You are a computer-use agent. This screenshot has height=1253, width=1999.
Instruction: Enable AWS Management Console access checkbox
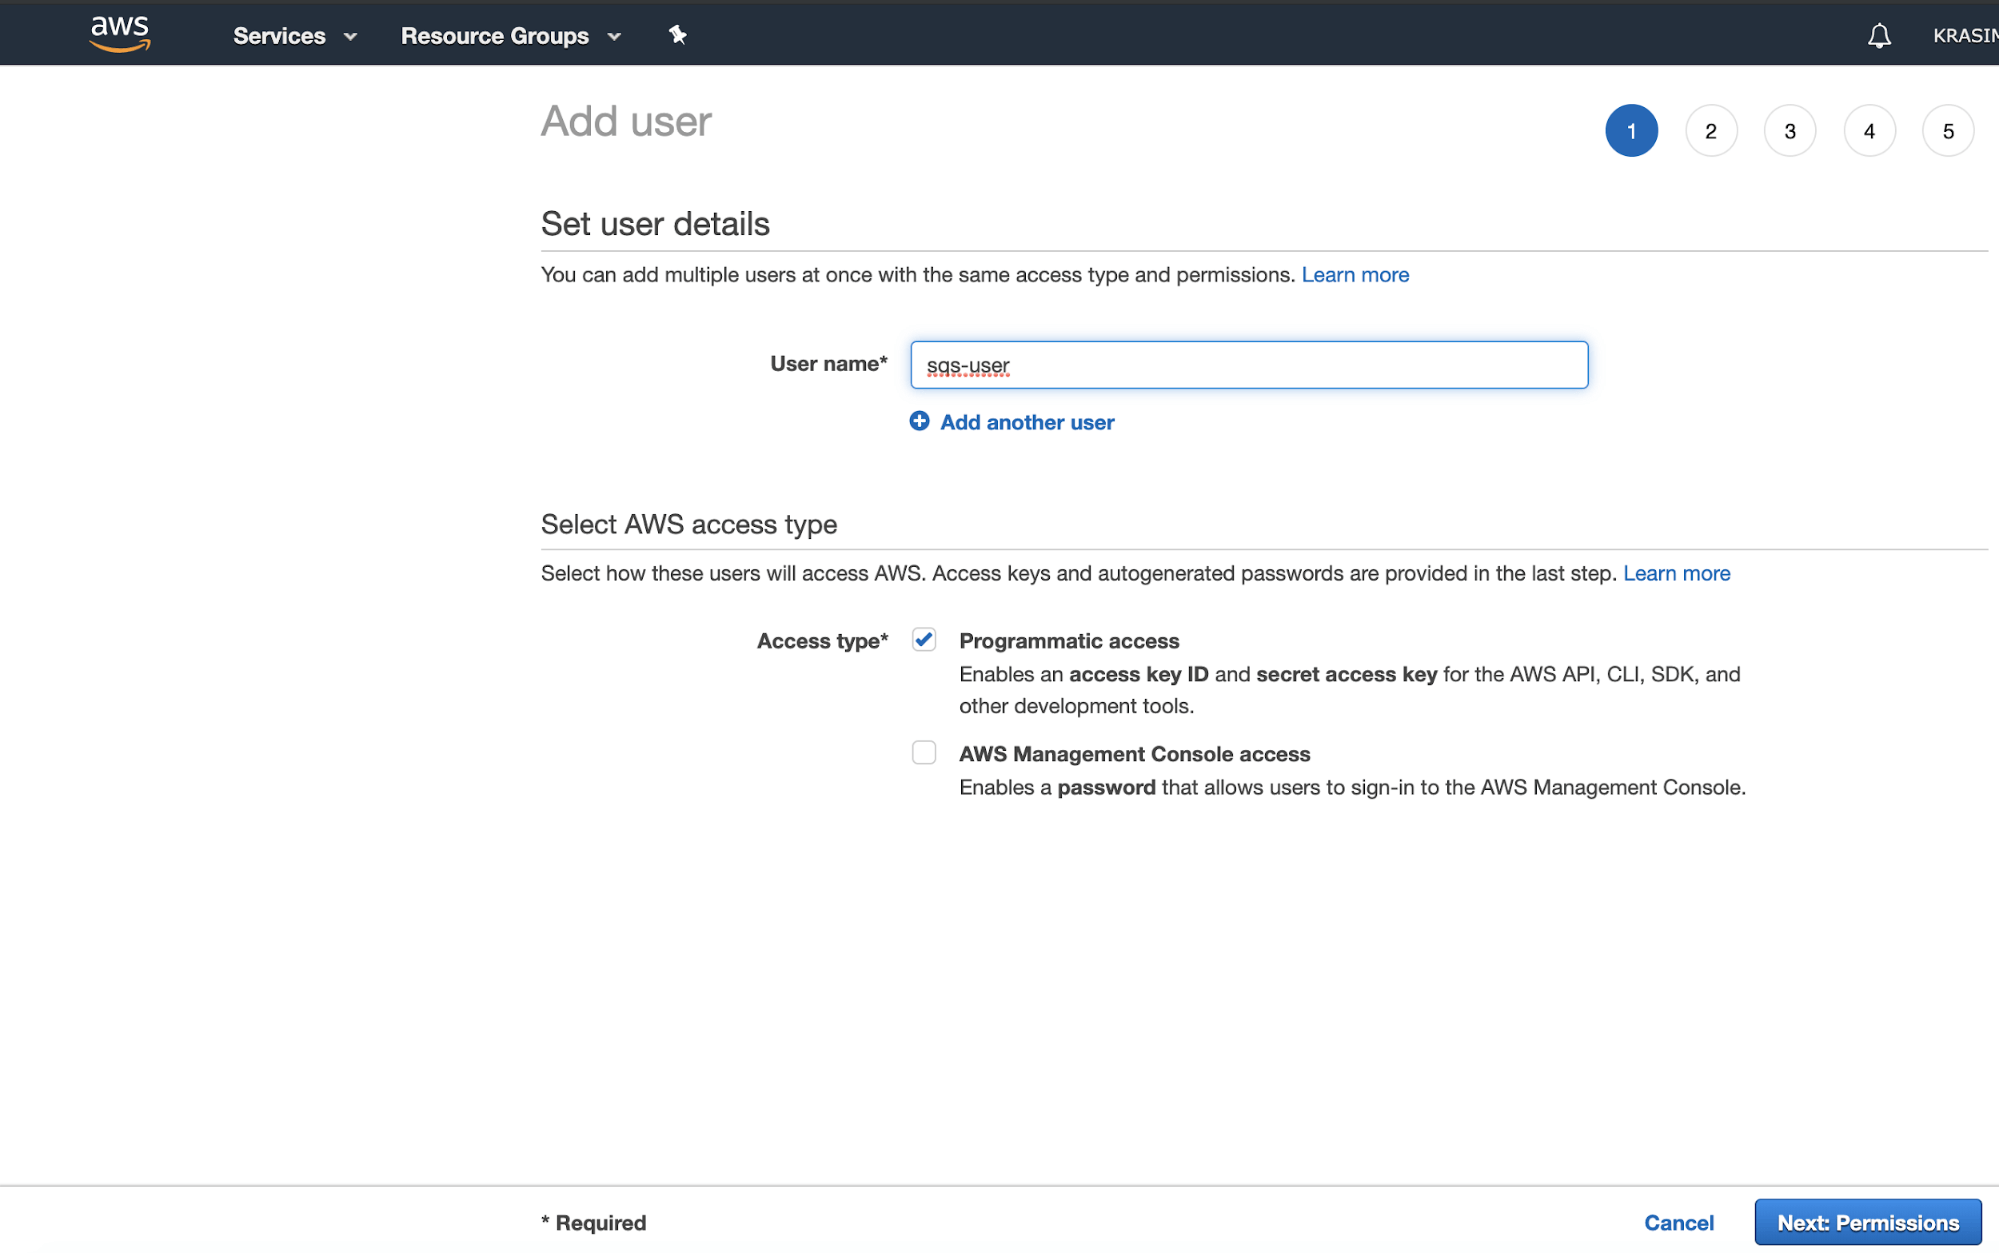click(923, 752)
